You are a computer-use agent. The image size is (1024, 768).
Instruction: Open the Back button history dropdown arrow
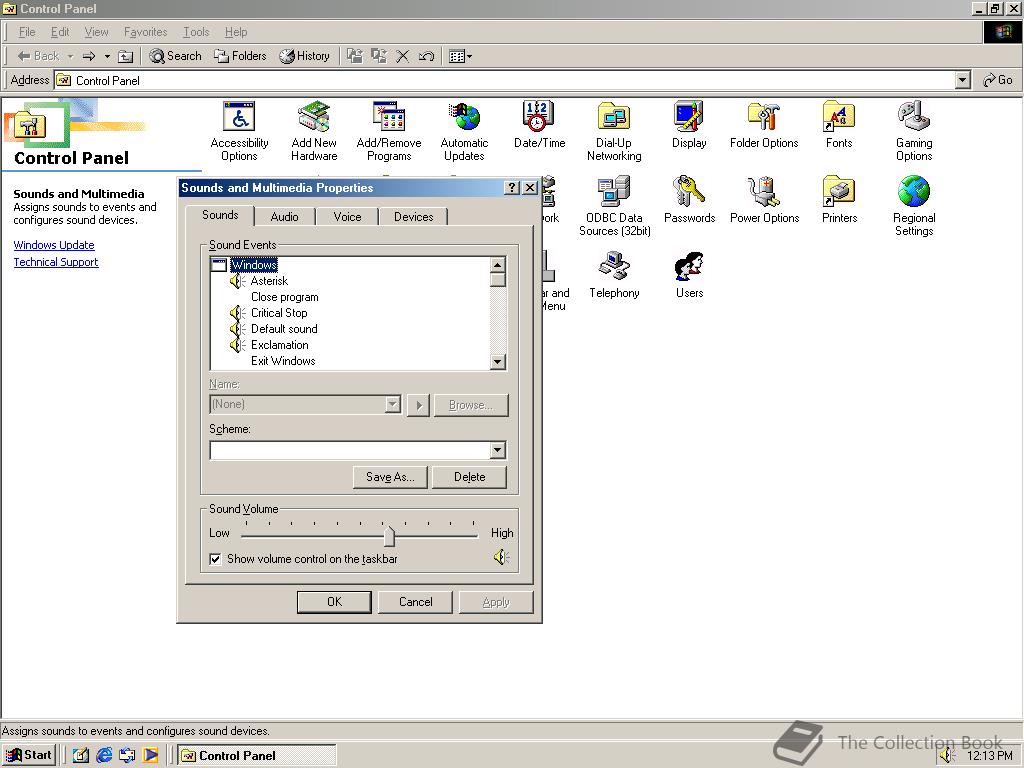click(x=71, y=56)
